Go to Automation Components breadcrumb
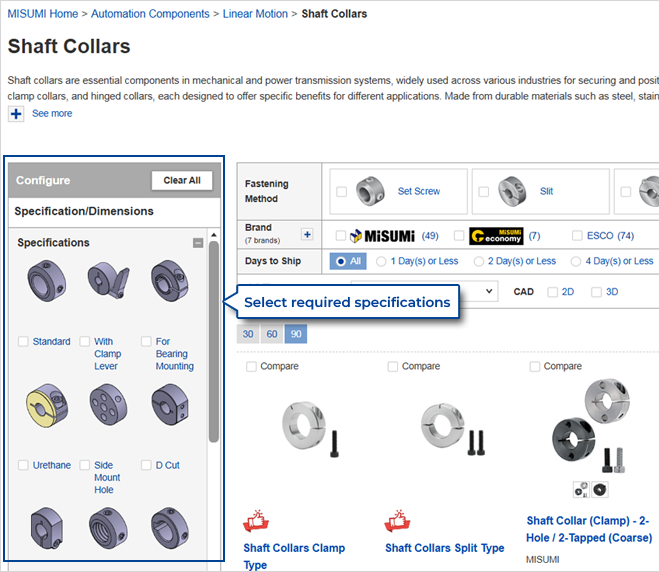Image resolution: width=660 pixels, height=572 pixels. [x=152, y=14]
